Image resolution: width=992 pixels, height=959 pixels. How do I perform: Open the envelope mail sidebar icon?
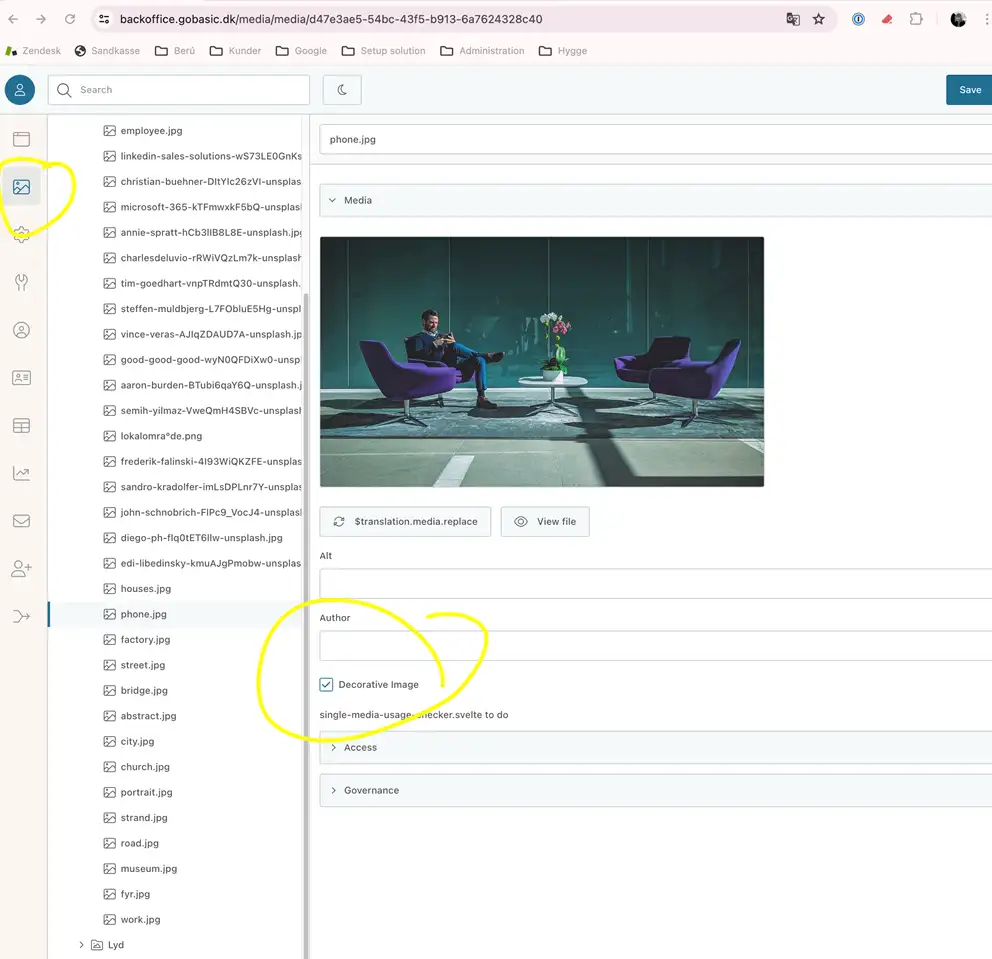point(21,521)
